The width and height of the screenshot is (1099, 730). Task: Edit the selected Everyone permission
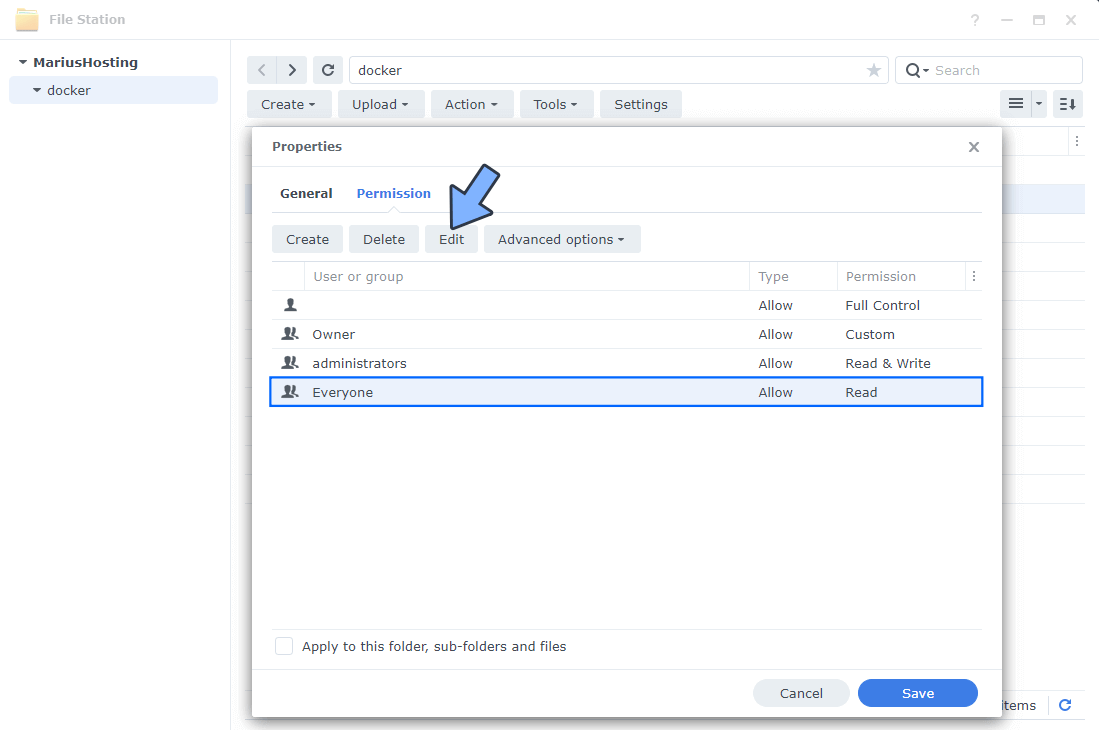tap(451, 239)
